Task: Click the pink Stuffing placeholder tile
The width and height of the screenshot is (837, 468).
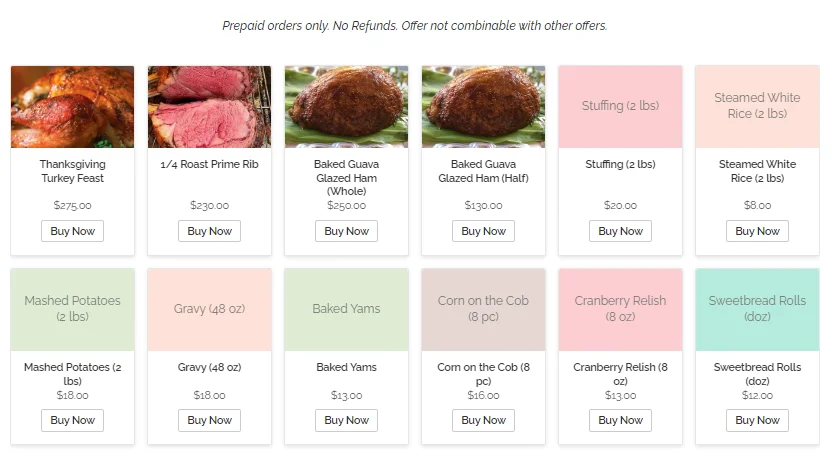Action: [620, 107]
